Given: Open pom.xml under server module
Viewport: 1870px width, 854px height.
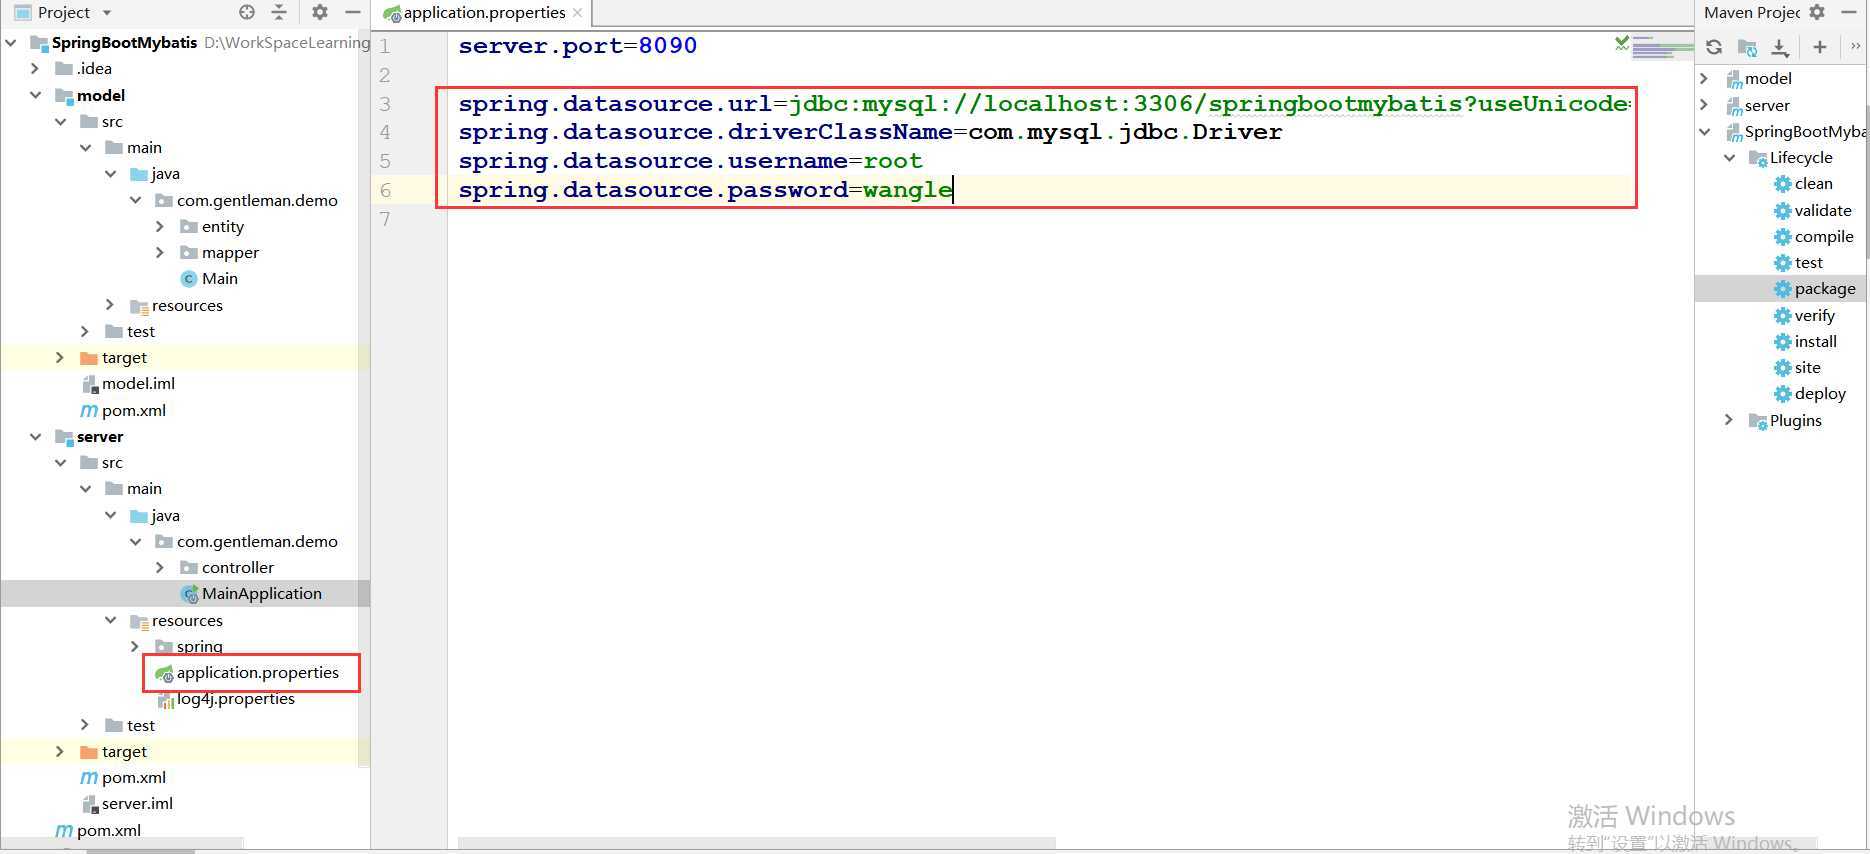Looking at the screenshot, I should pyautogui.click(x=123, y=777).
